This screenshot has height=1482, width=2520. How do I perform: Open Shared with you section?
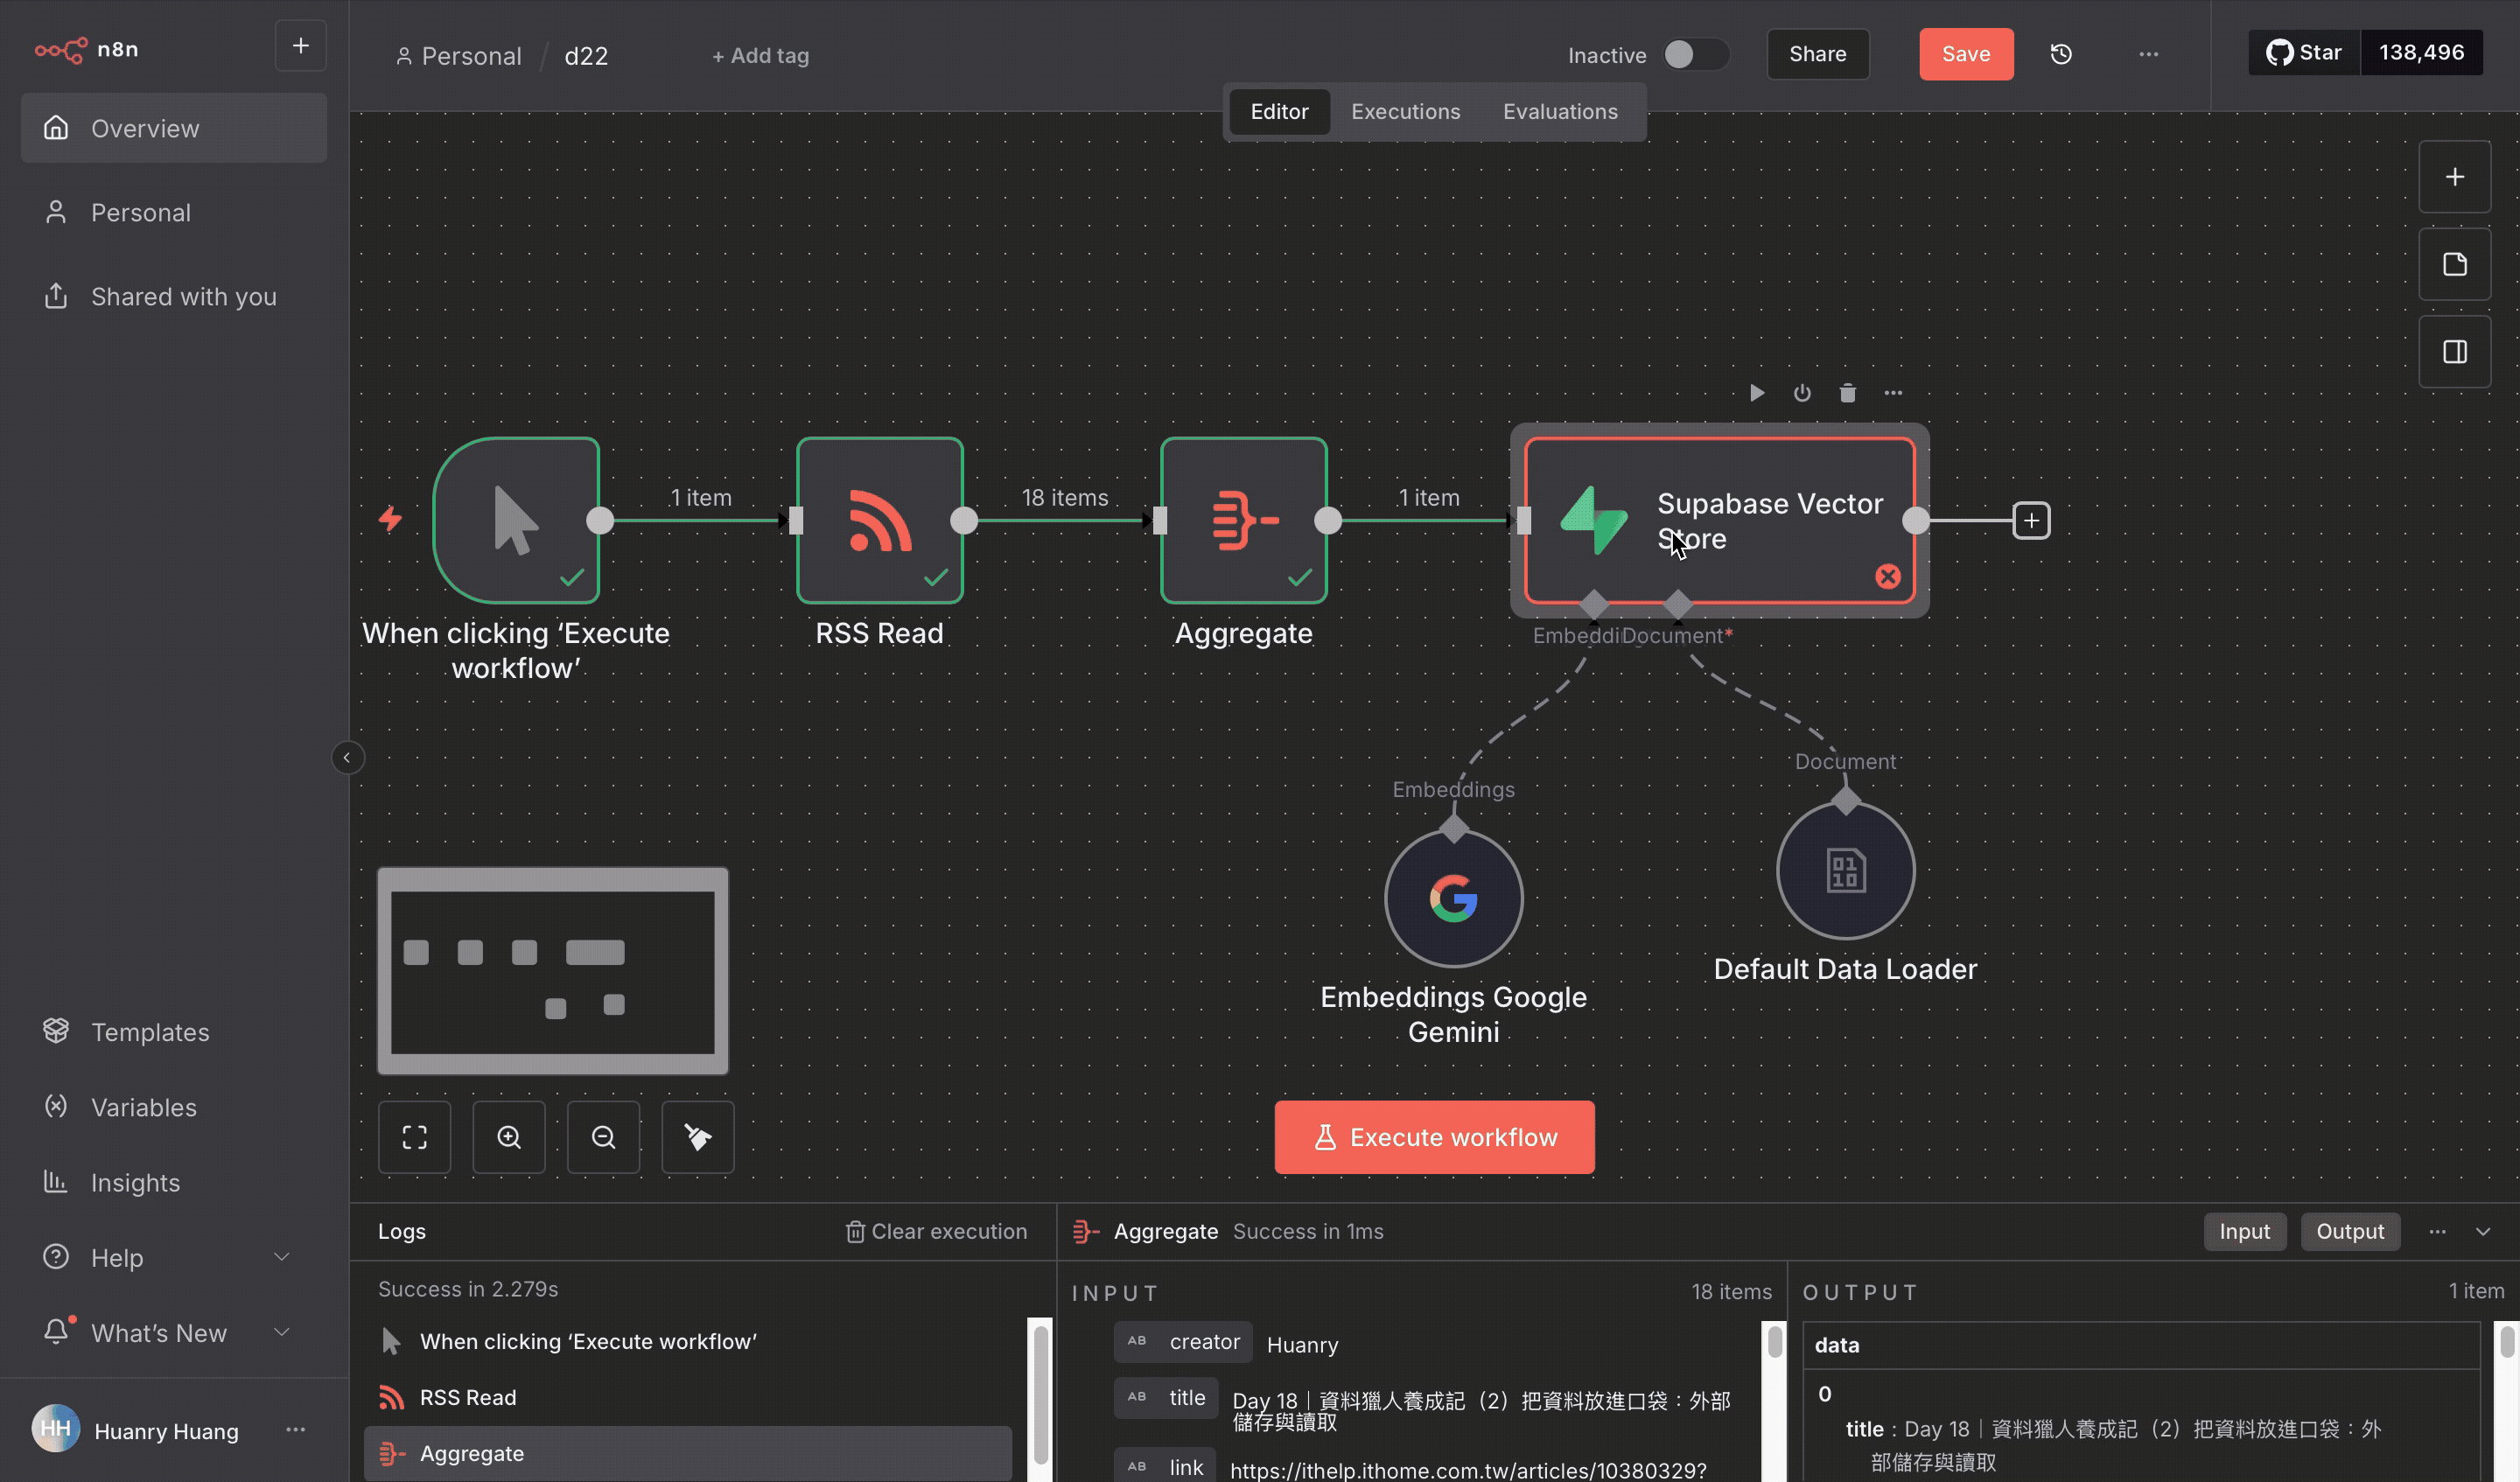(174, 296)
